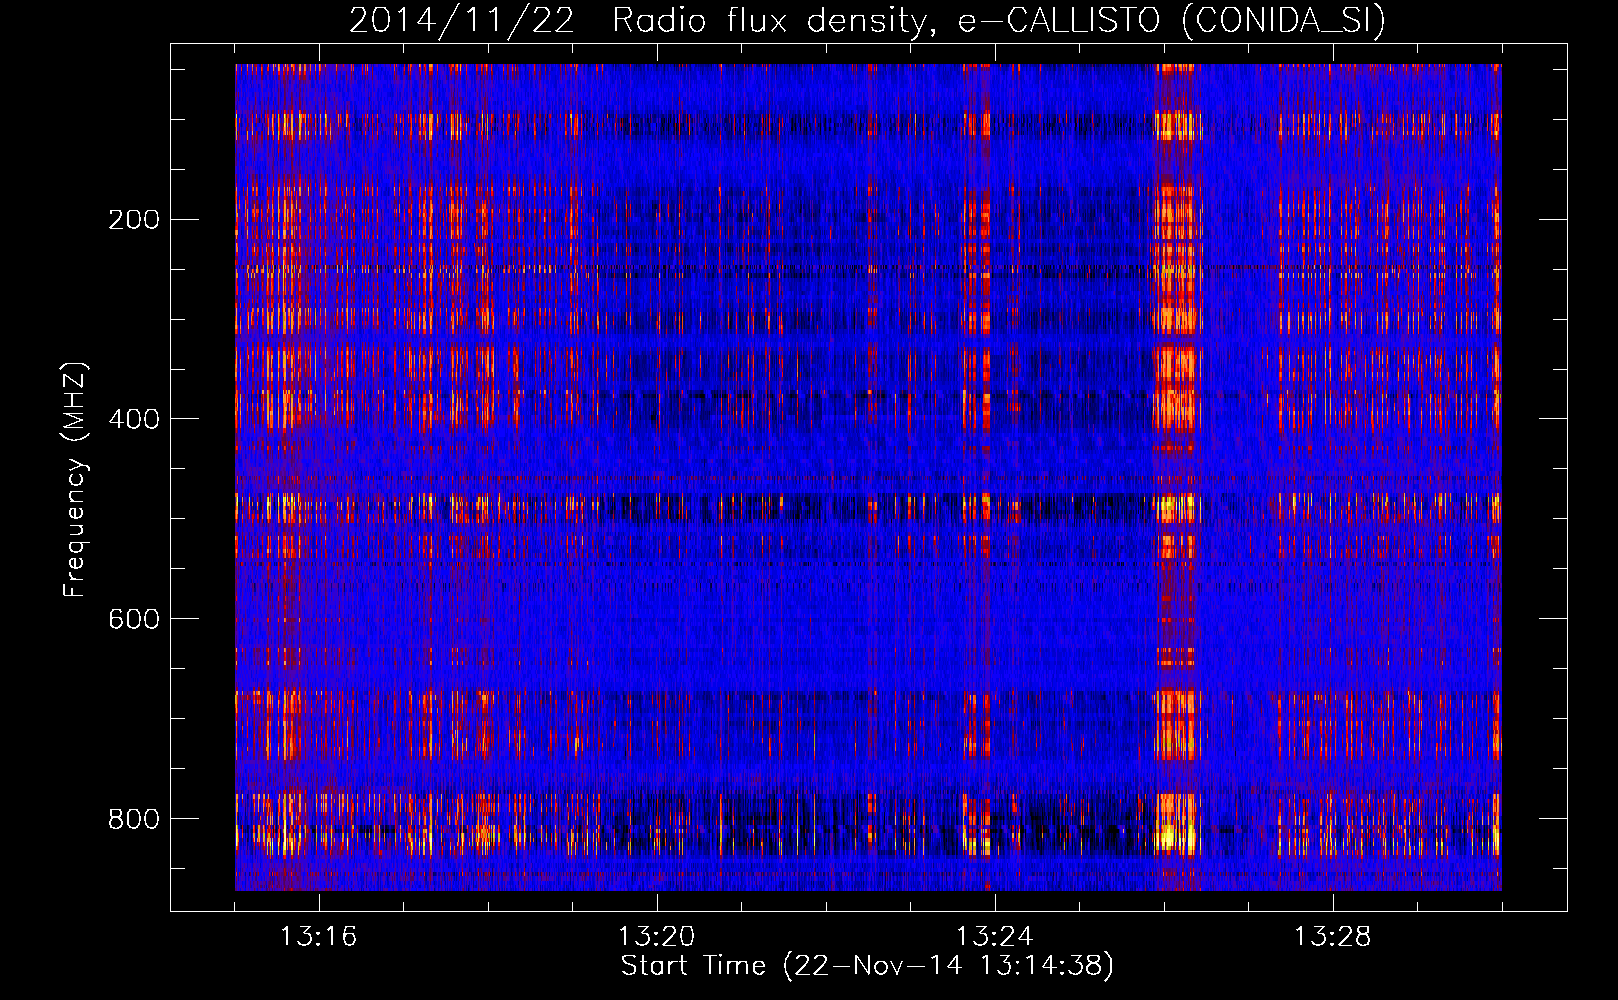The width and height of the screenshot is (1618, 1000).
Task: Click the 400 frequency tick label
Action: (x=134, y=419)
